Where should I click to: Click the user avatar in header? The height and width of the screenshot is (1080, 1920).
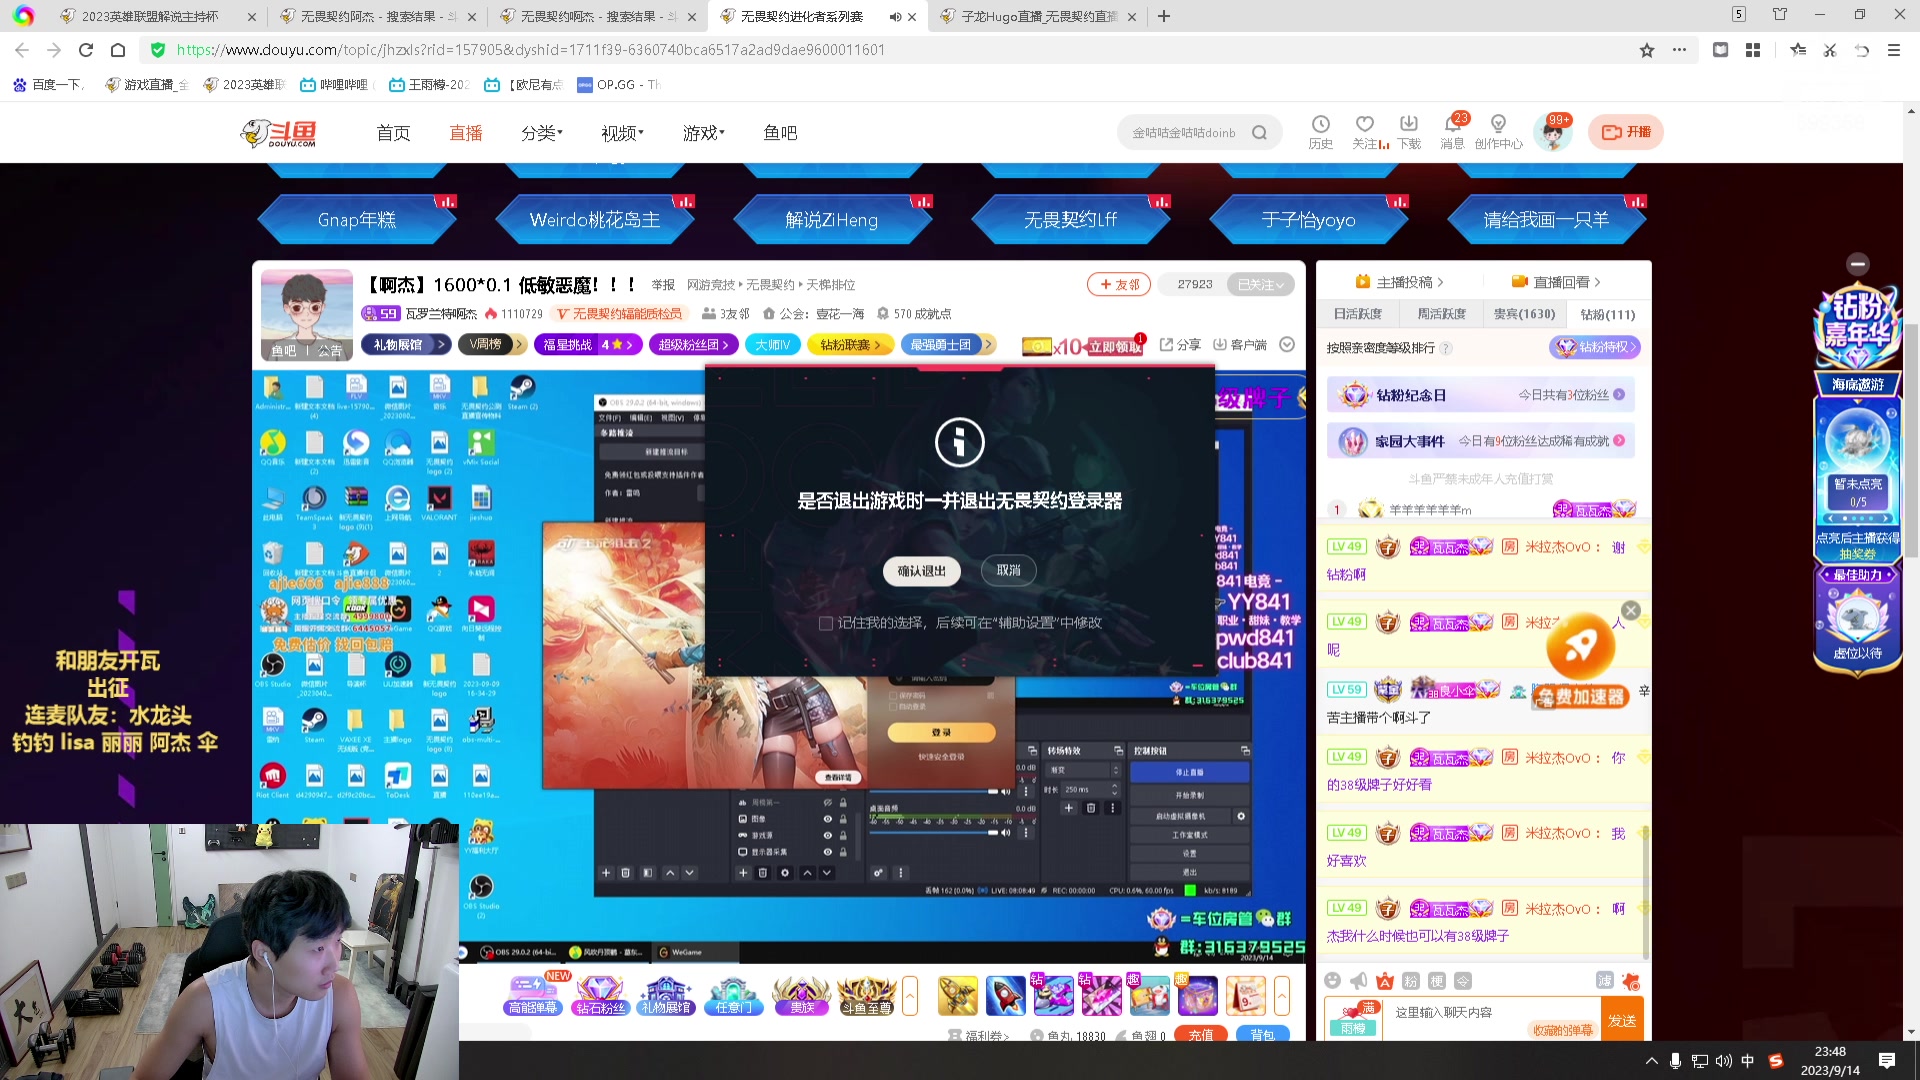tap(1553, 132)
